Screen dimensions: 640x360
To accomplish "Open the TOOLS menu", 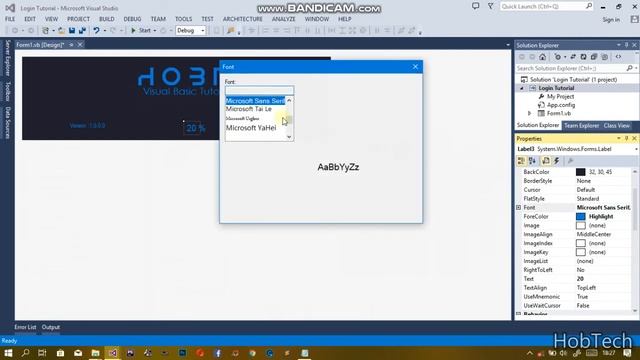I will (x=183, y=19).
